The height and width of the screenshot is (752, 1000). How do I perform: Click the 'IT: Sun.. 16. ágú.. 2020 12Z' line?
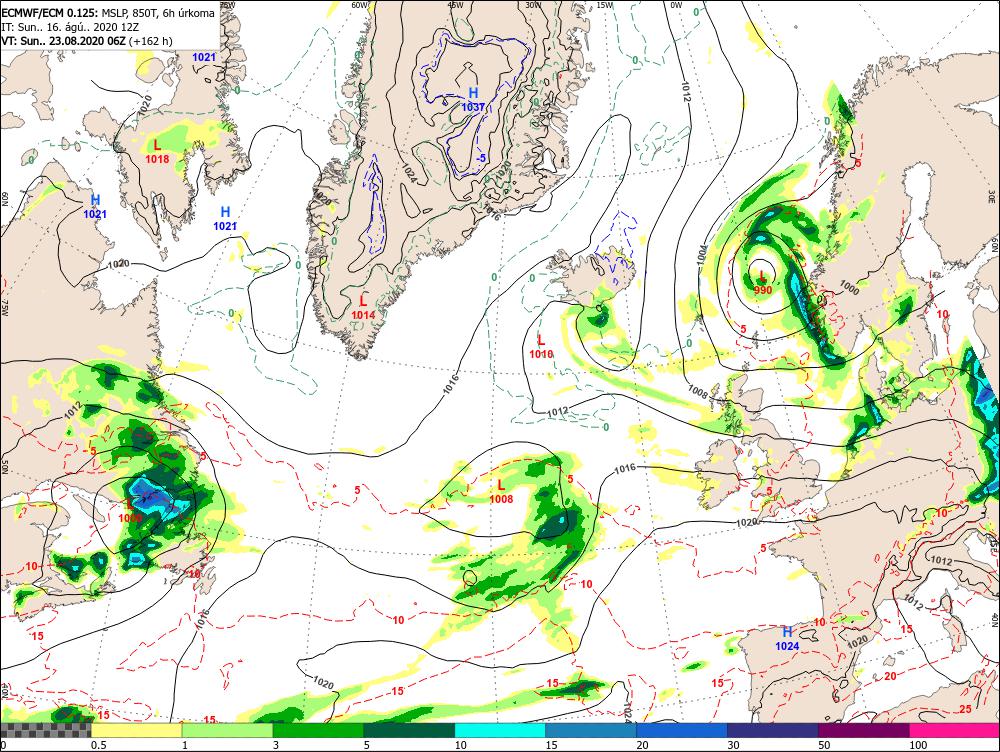tap(70, 27)
